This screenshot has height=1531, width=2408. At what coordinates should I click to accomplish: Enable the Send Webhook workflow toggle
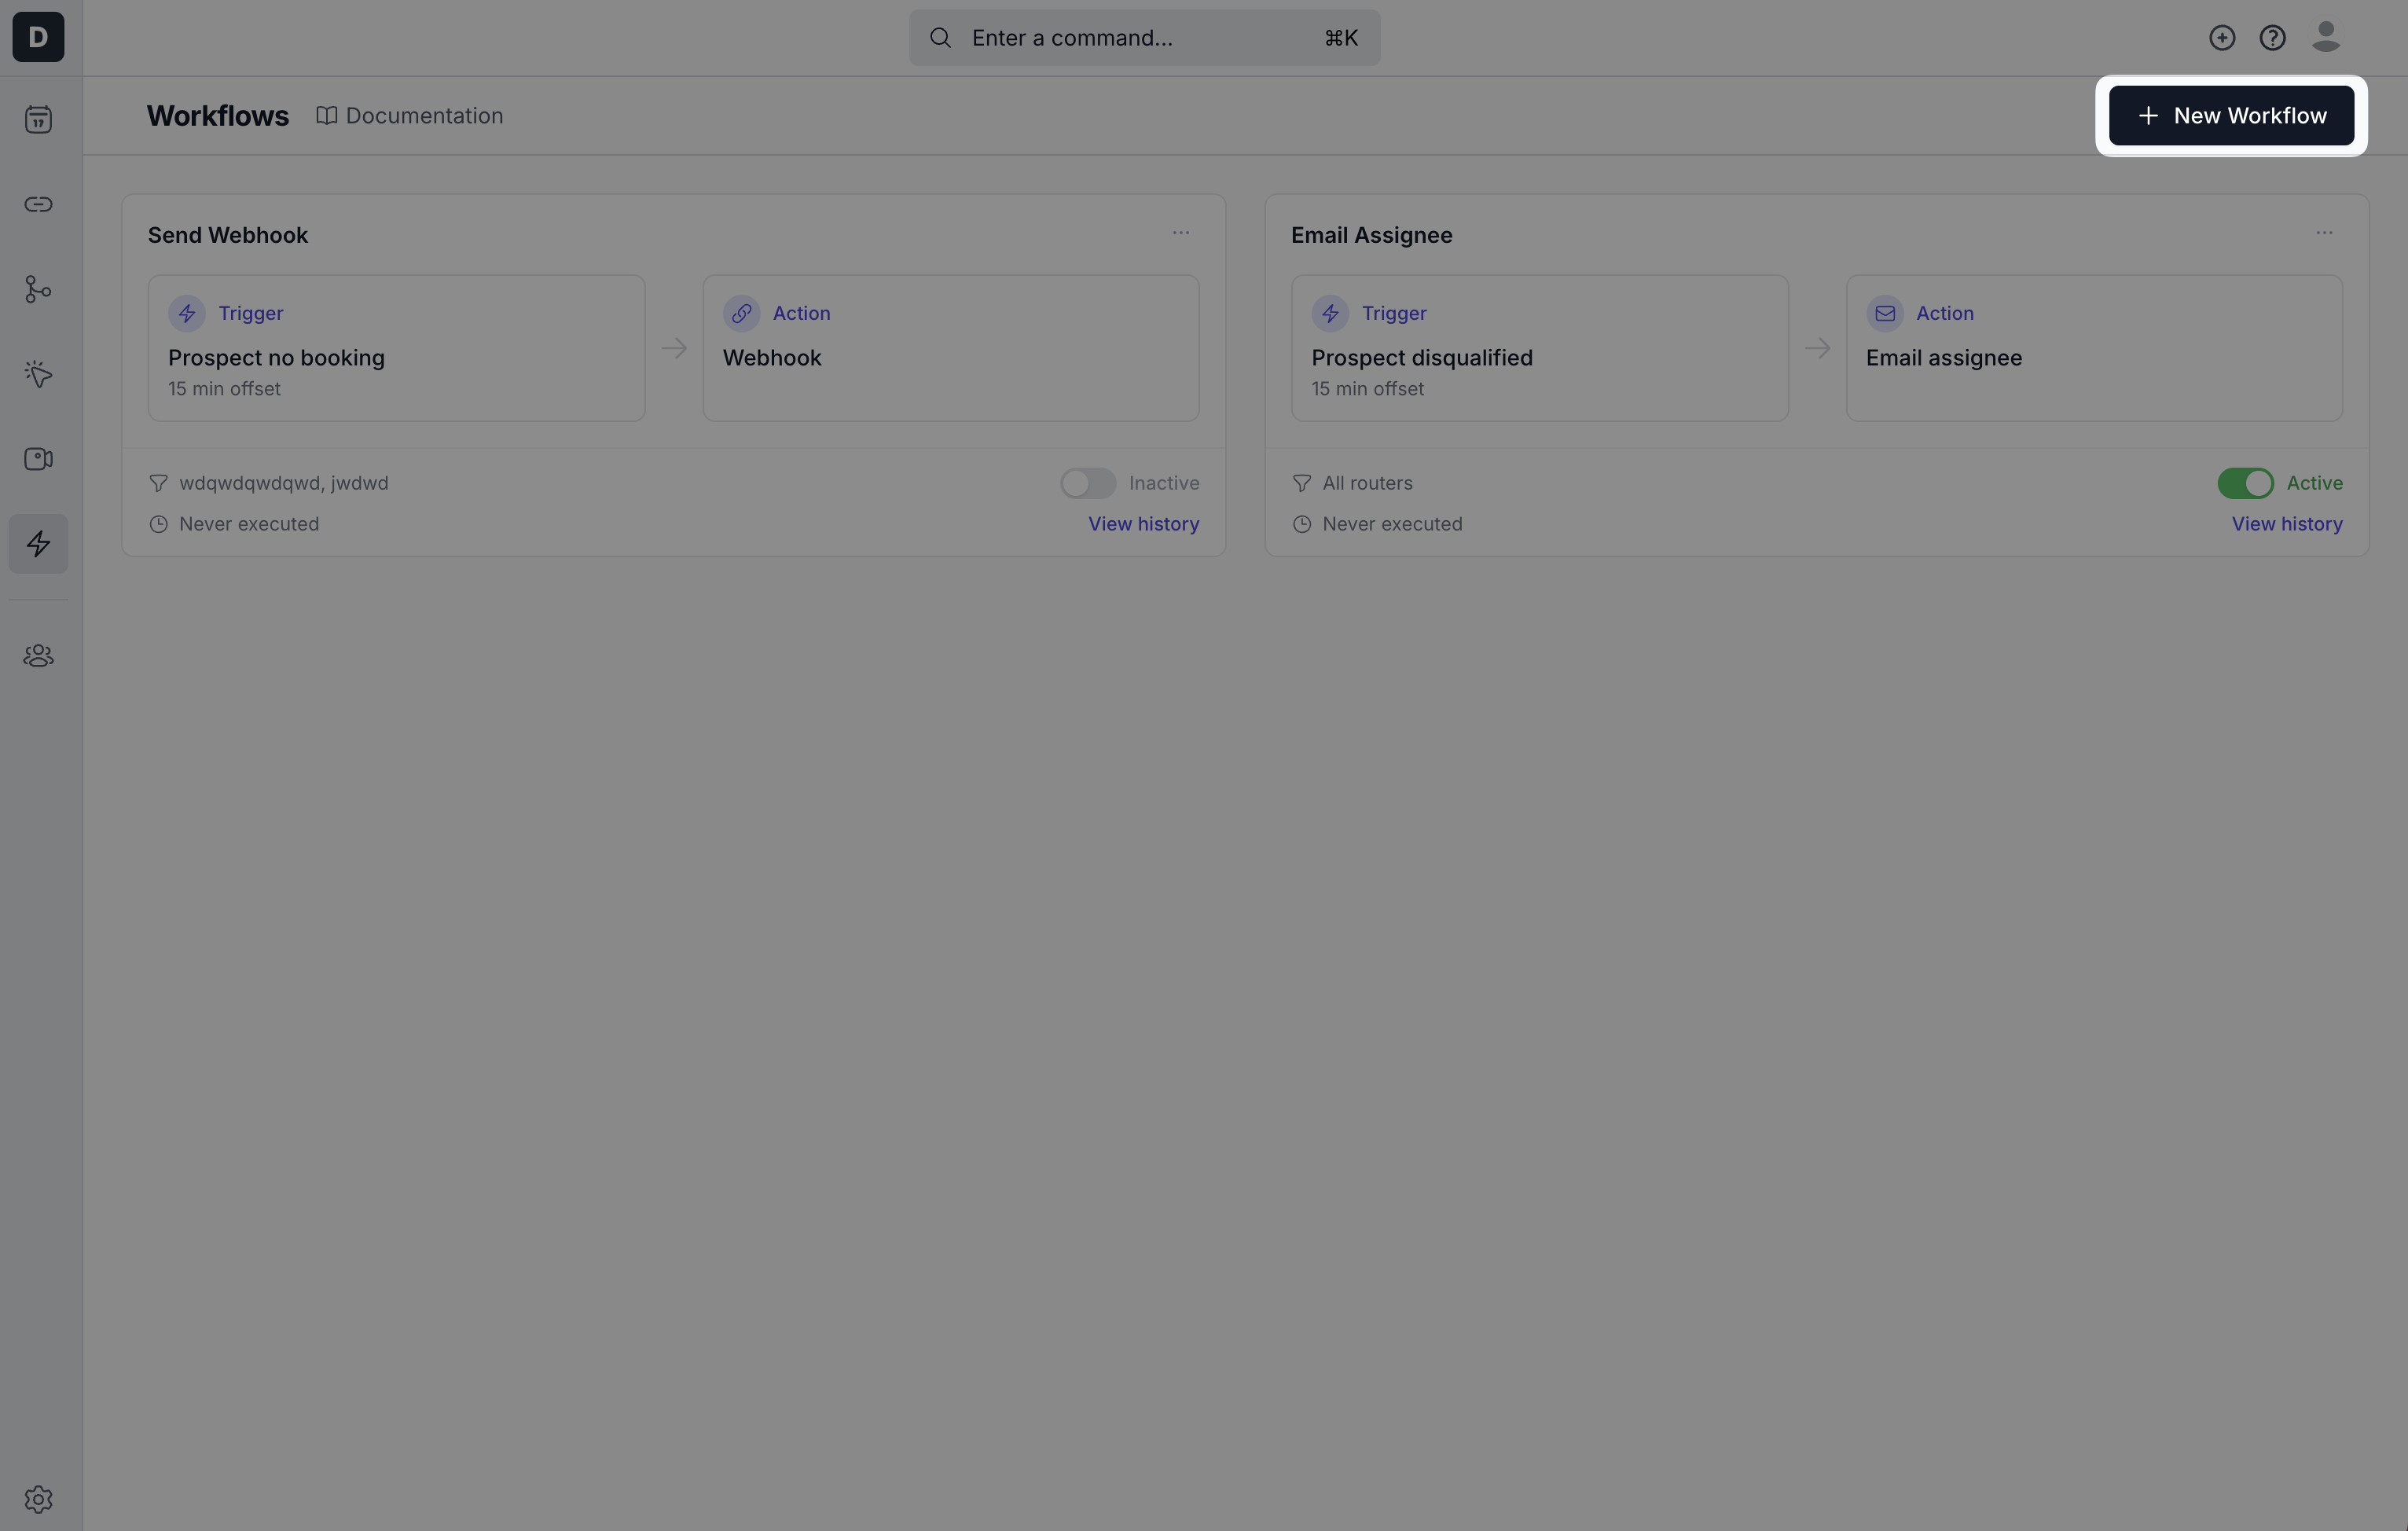(1087, 483)
